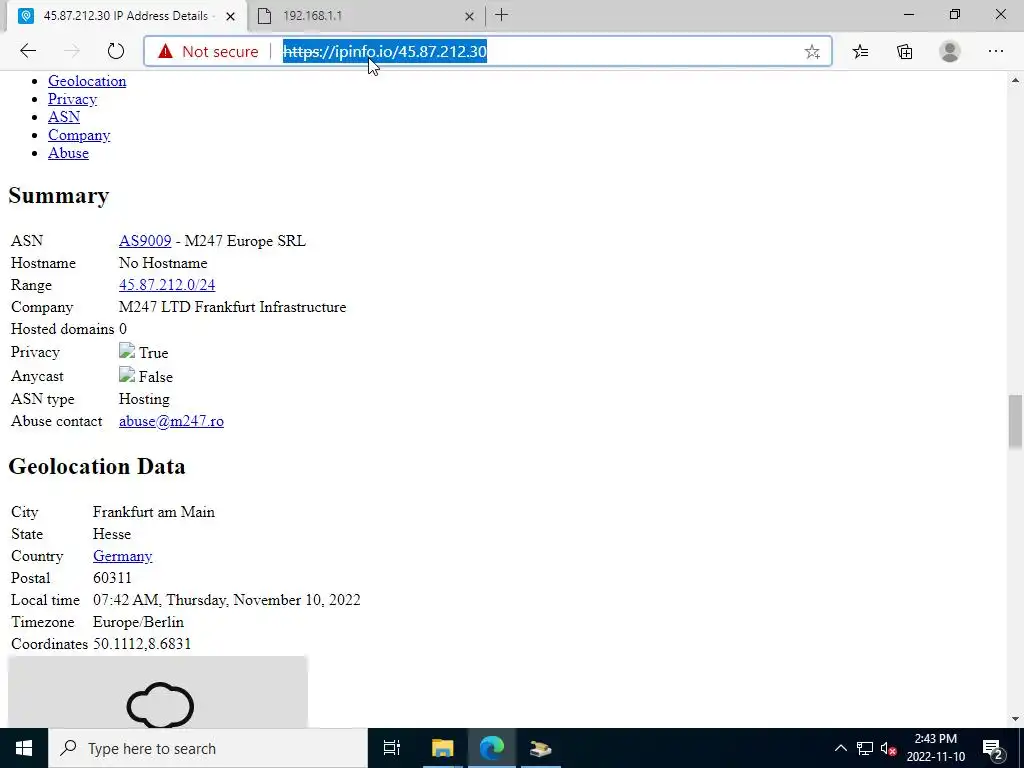Click the Summary heading
The height and width of the screenshot is (768, 1024).
pos(59,195)
